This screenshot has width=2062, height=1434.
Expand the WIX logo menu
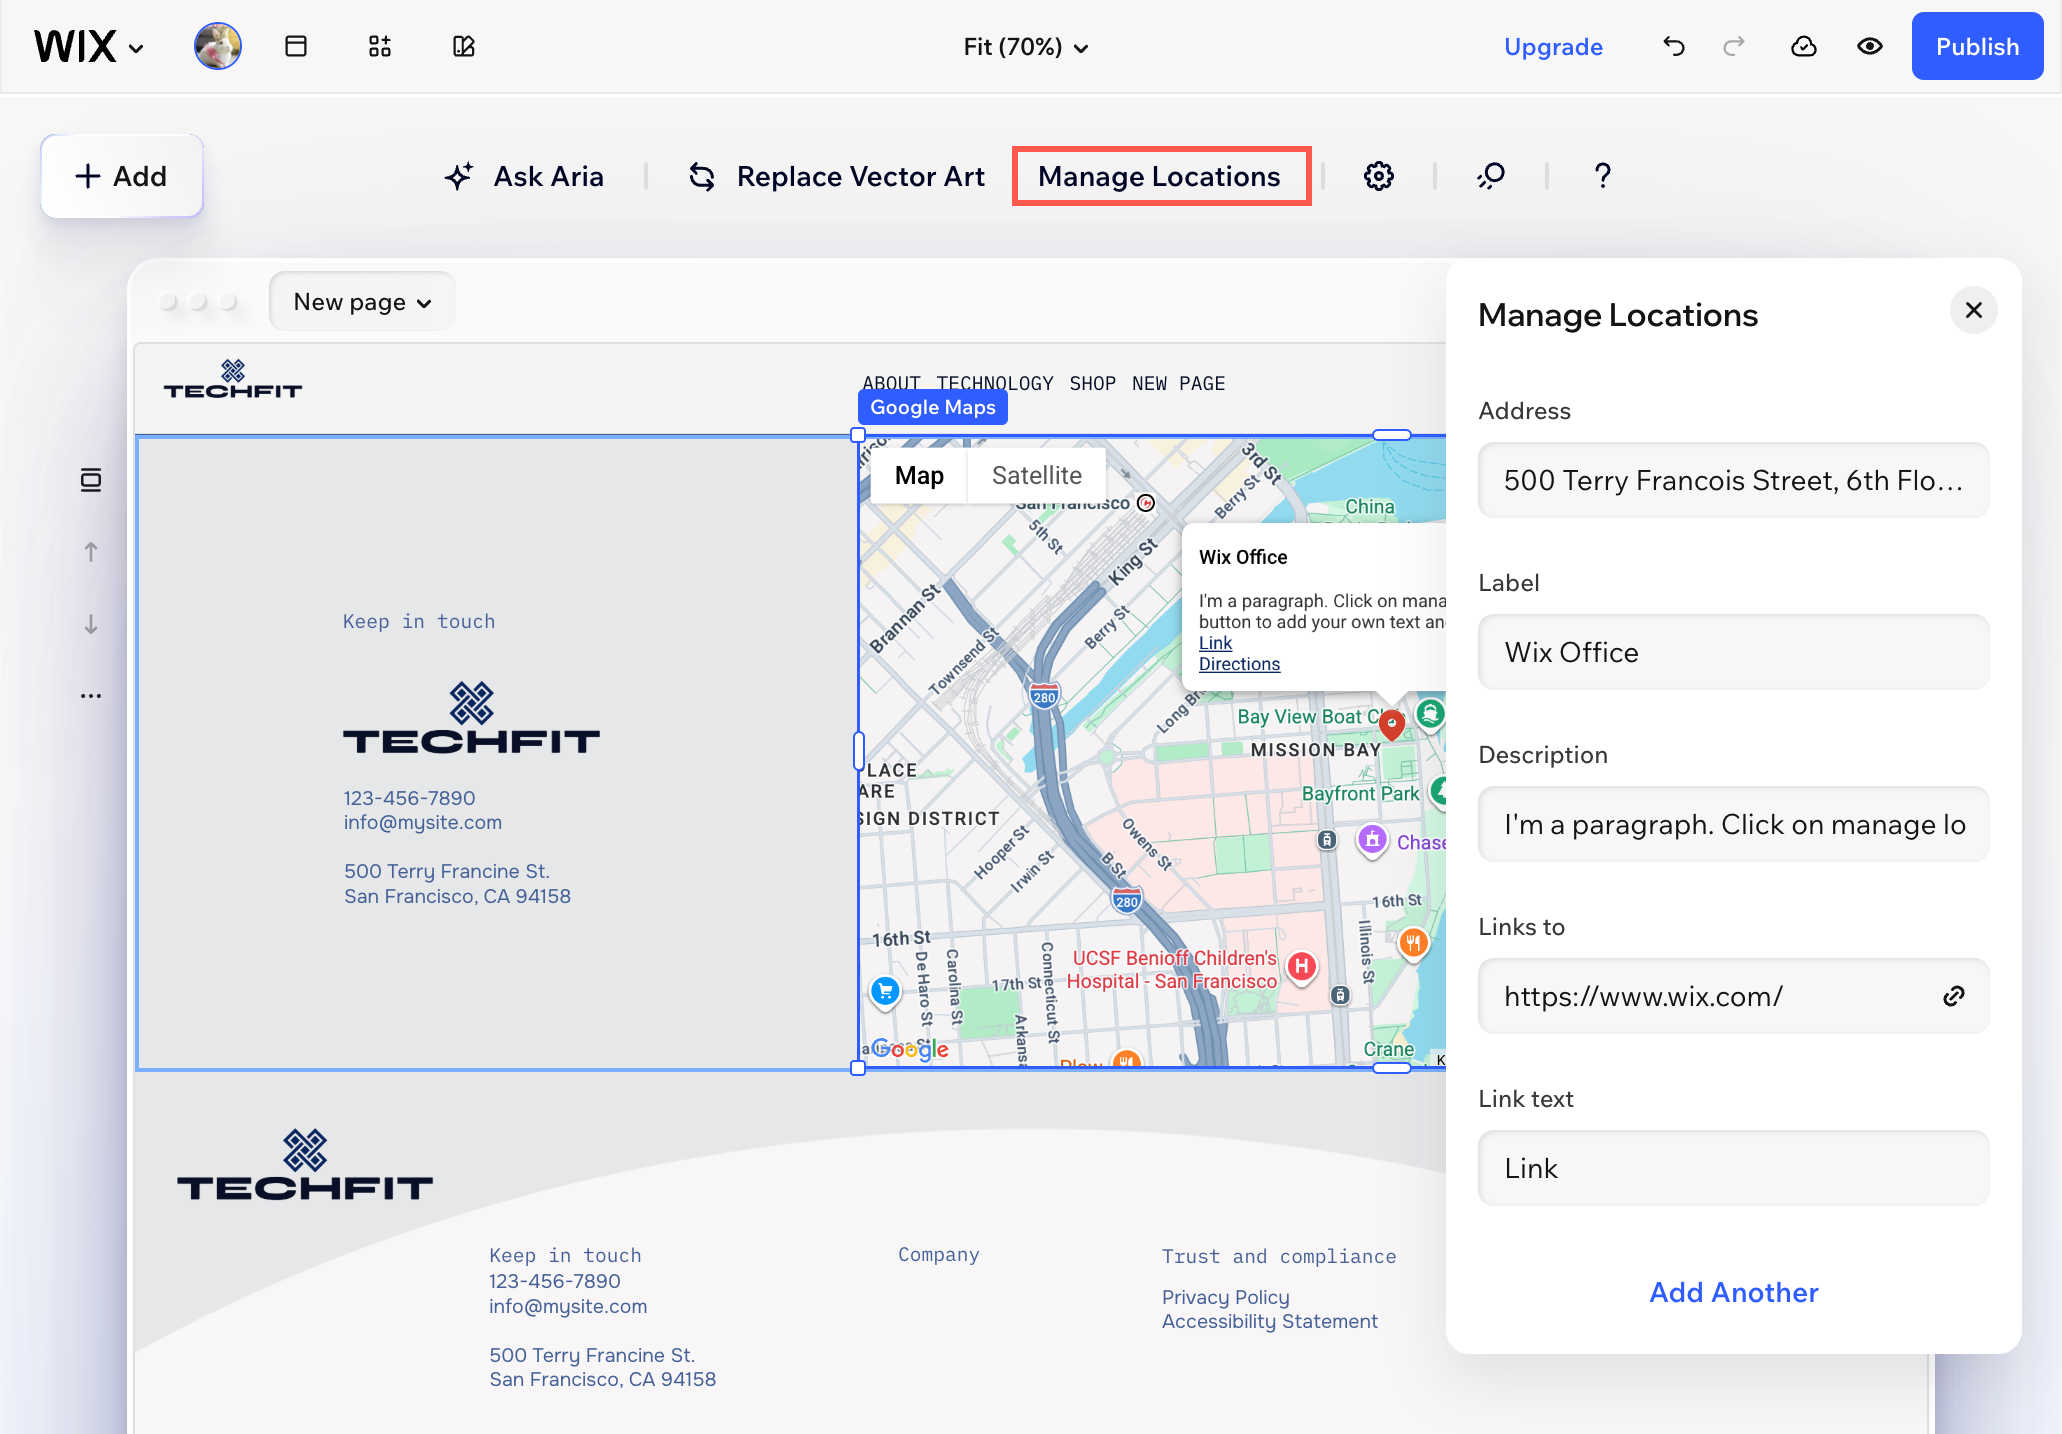pyautogui.click(x=89, y=47)
